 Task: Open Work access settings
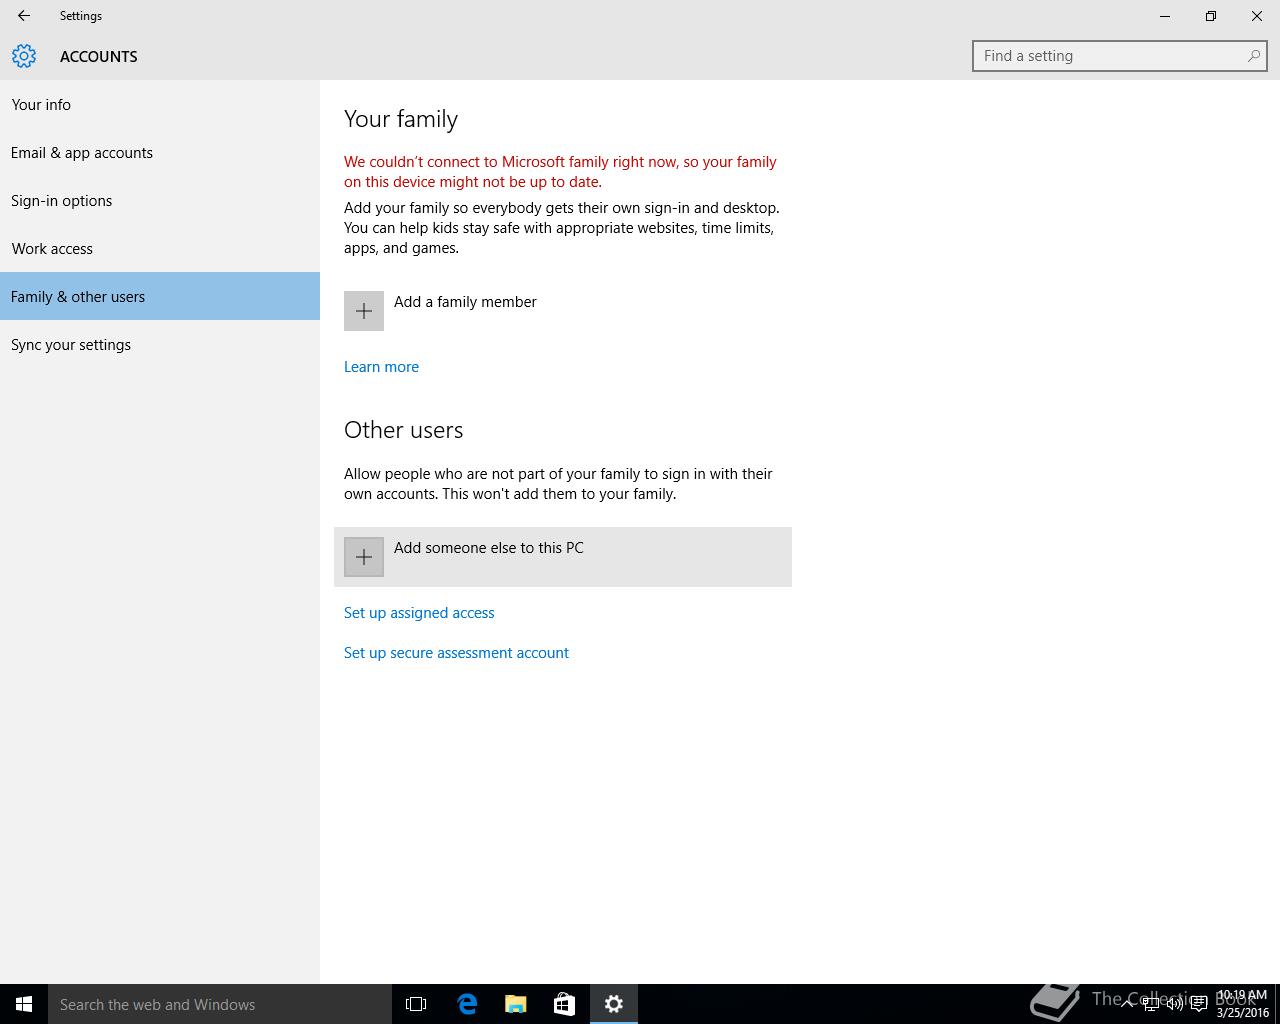(x=160, y=248)
